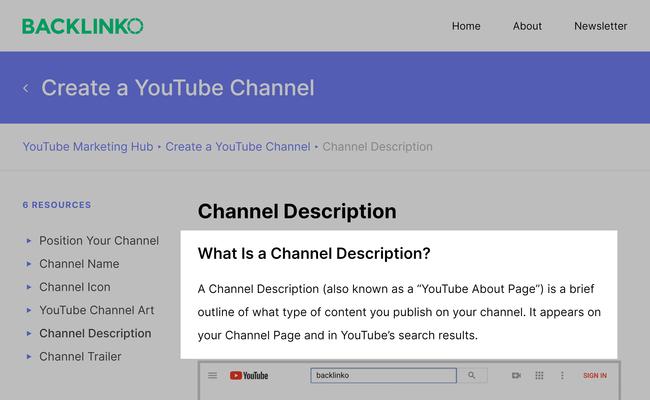
Task: Click the Channel Description page heading
Action: [297, 211]
